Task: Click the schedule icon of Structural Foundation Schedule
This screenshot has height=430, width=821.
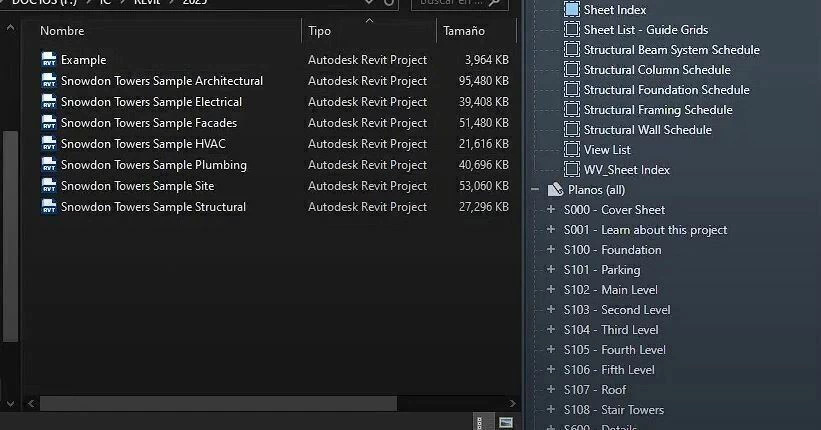Action: tap(572, 89)
